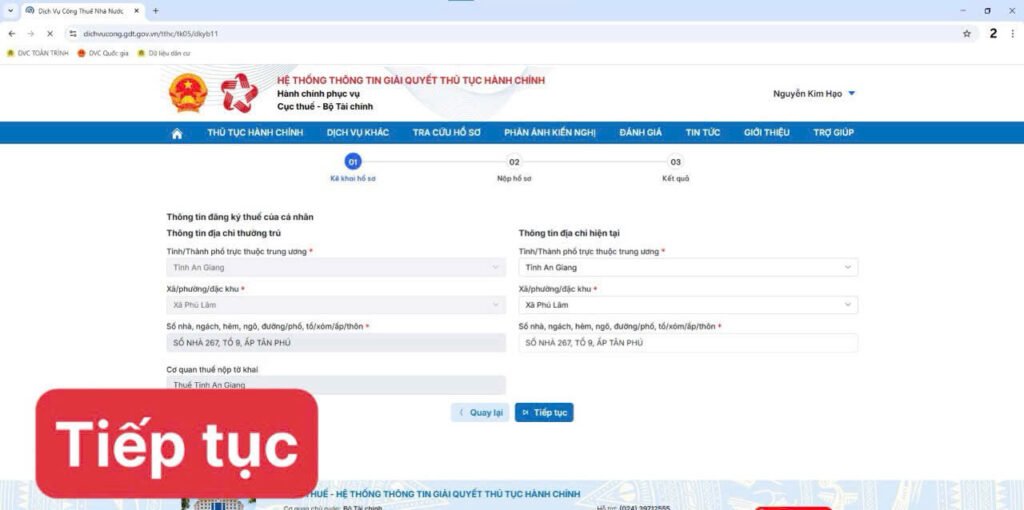Click the home icon in navigation bar
This screenshot has width=1024, height=510.
click(177, 133)
